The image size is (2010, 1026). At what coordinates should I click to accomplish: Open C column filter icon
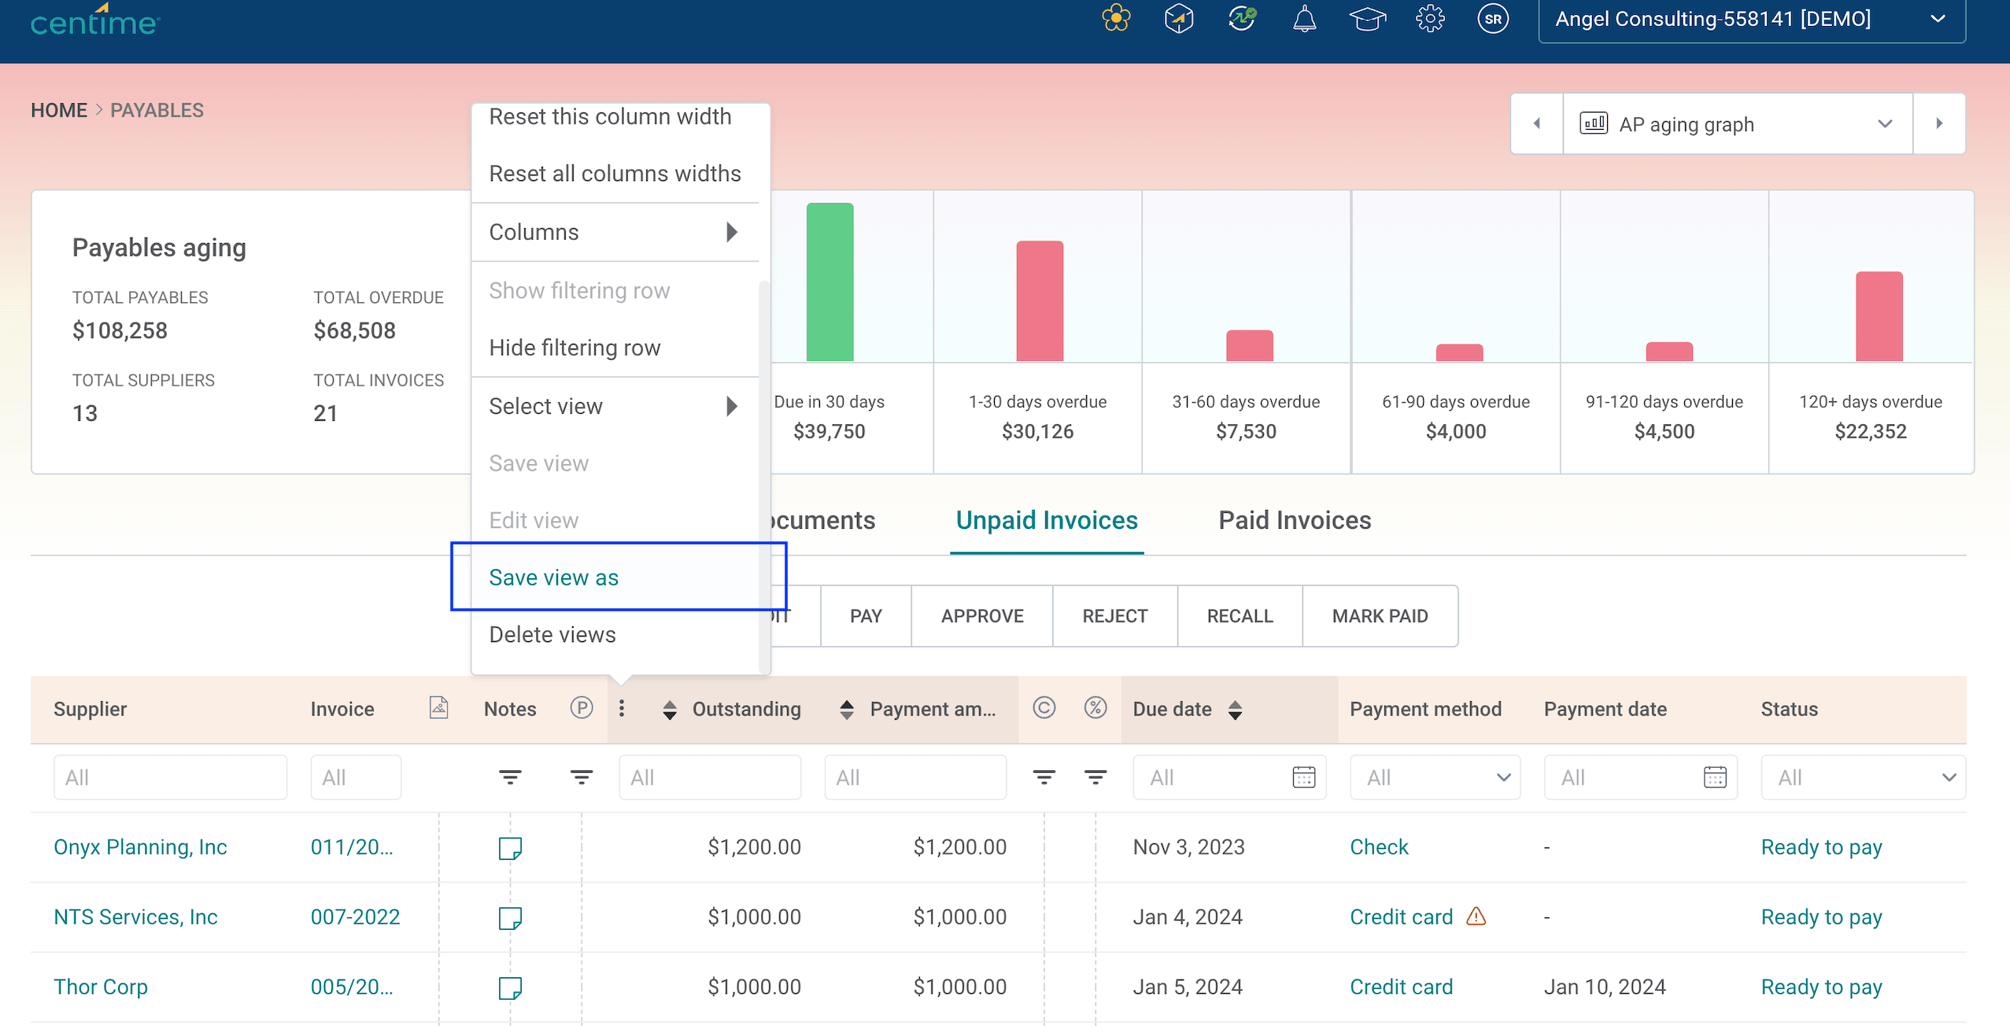point(1044,777)
